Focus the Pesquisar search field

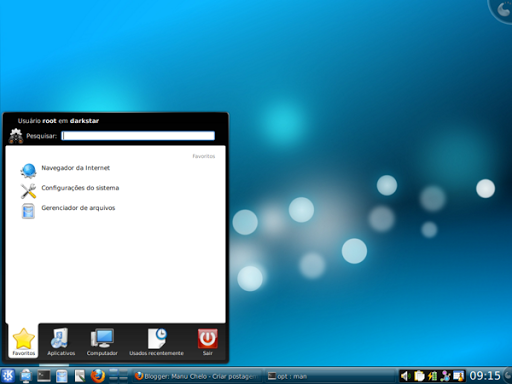click(138, 136)
